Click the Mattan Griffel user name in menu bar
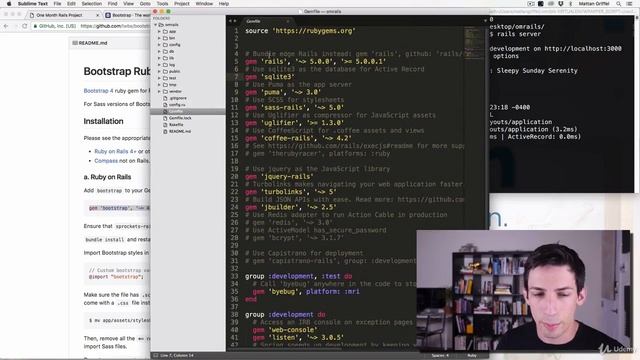This screenshot has height=360, width=640. coord(594,4)
